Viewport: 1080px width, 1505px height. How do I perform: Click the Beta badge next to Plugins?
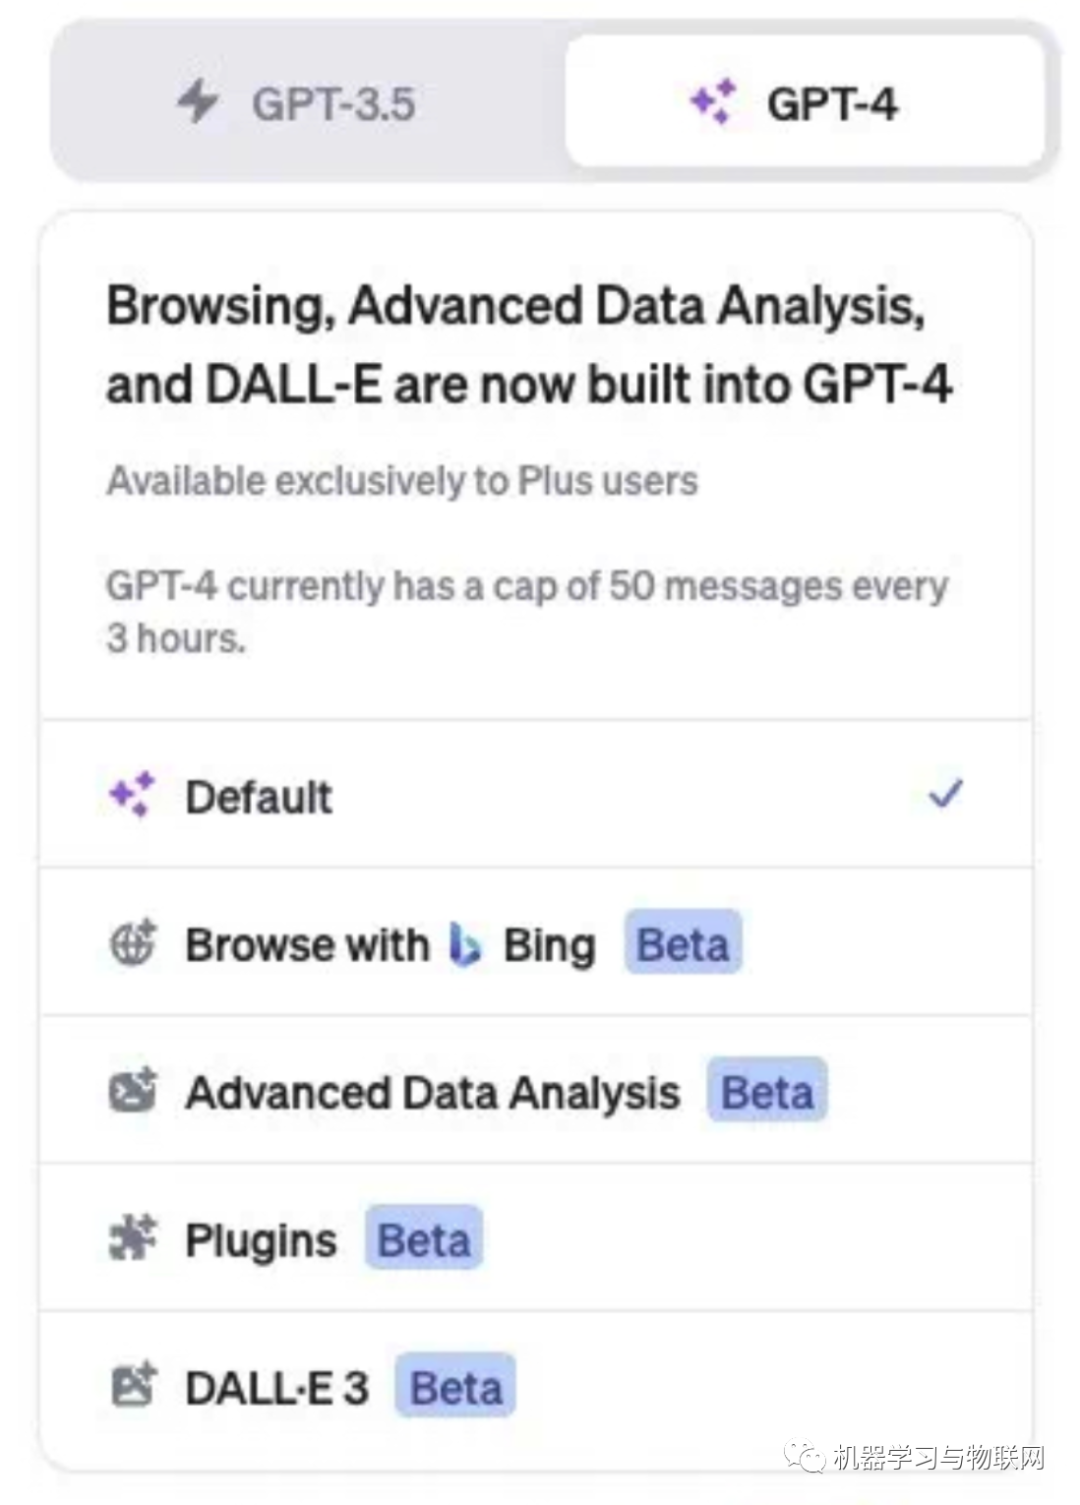(424, 1240)
